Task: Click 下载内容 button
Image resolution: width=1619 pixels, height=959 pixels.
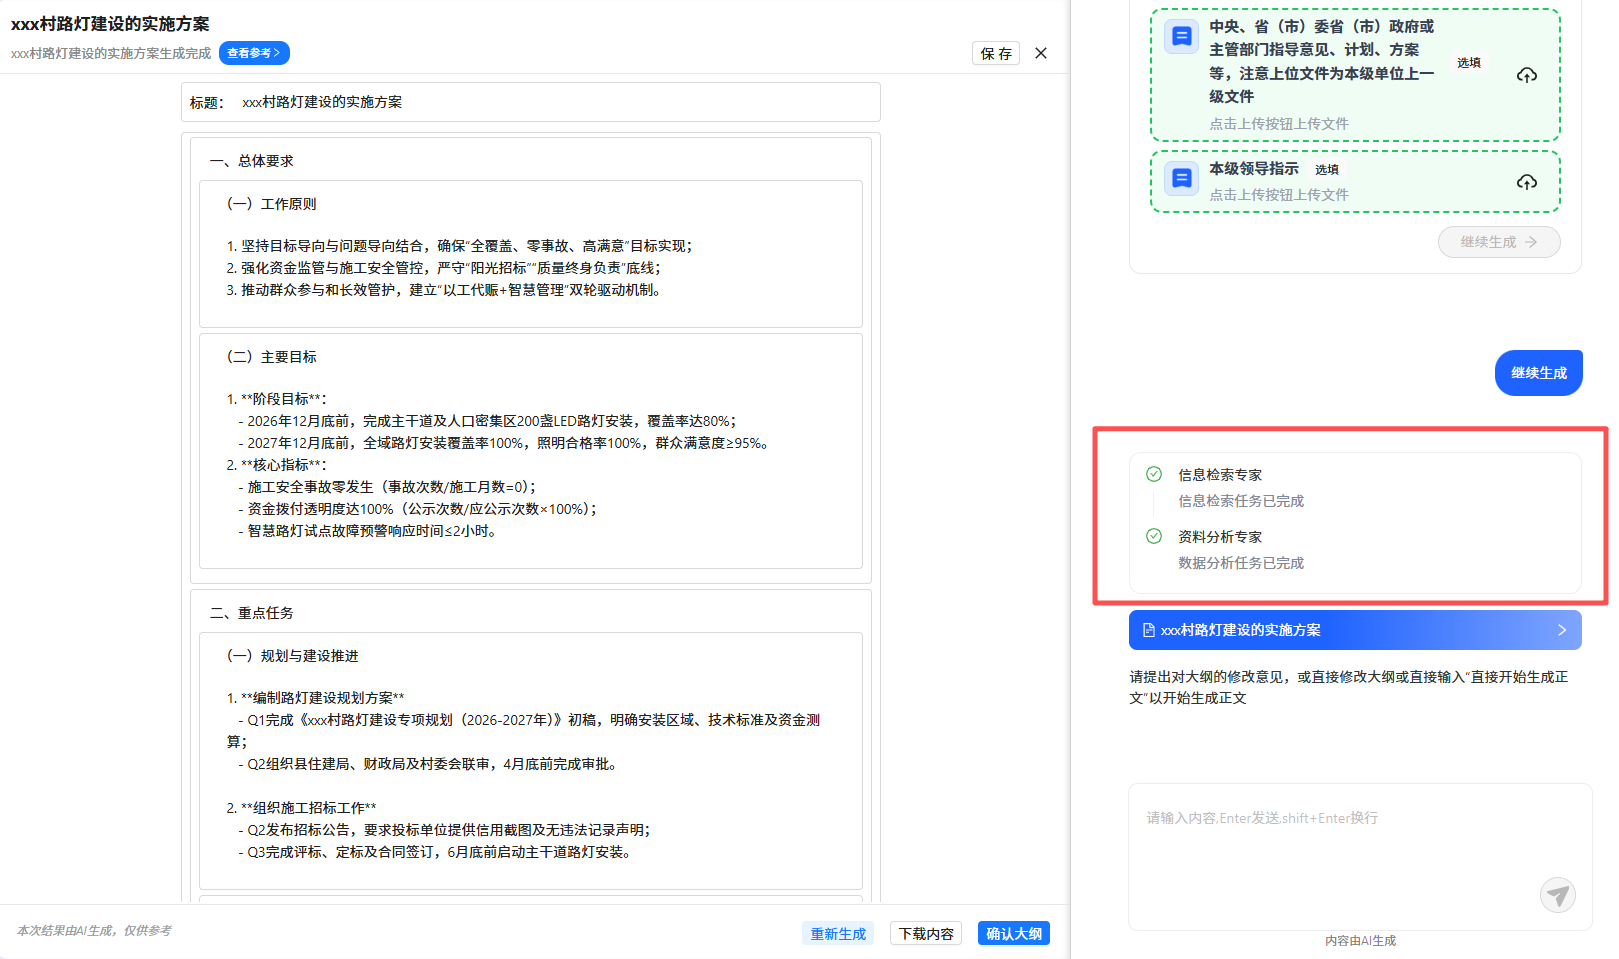Action: [x=925, y=933]
